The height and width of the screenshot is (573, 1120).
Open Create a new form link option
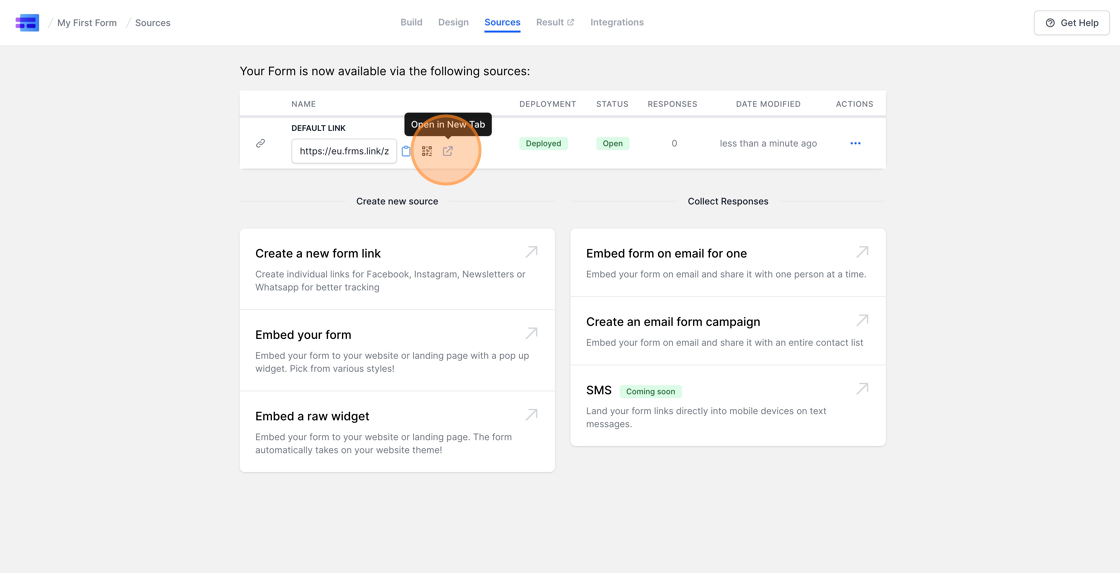(x=397, y=269)
